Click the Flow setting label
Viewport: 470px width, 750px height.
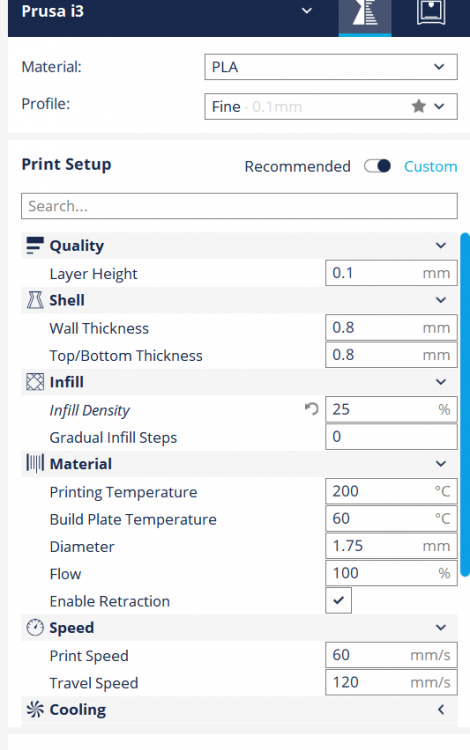click(65, 574)
